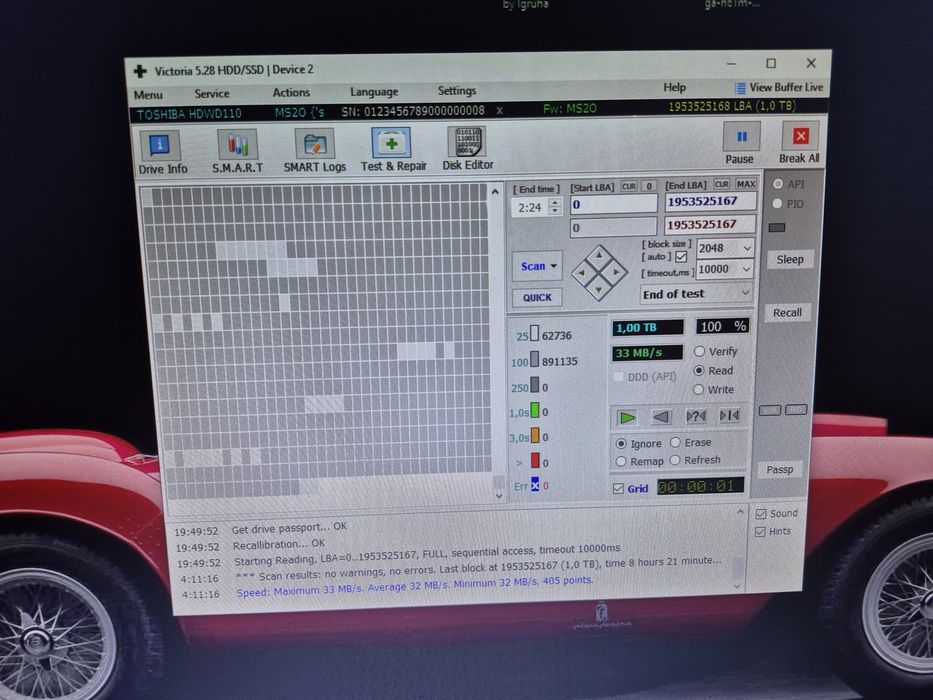Click the diamond navigation pad right arrow

pos(617,272)
